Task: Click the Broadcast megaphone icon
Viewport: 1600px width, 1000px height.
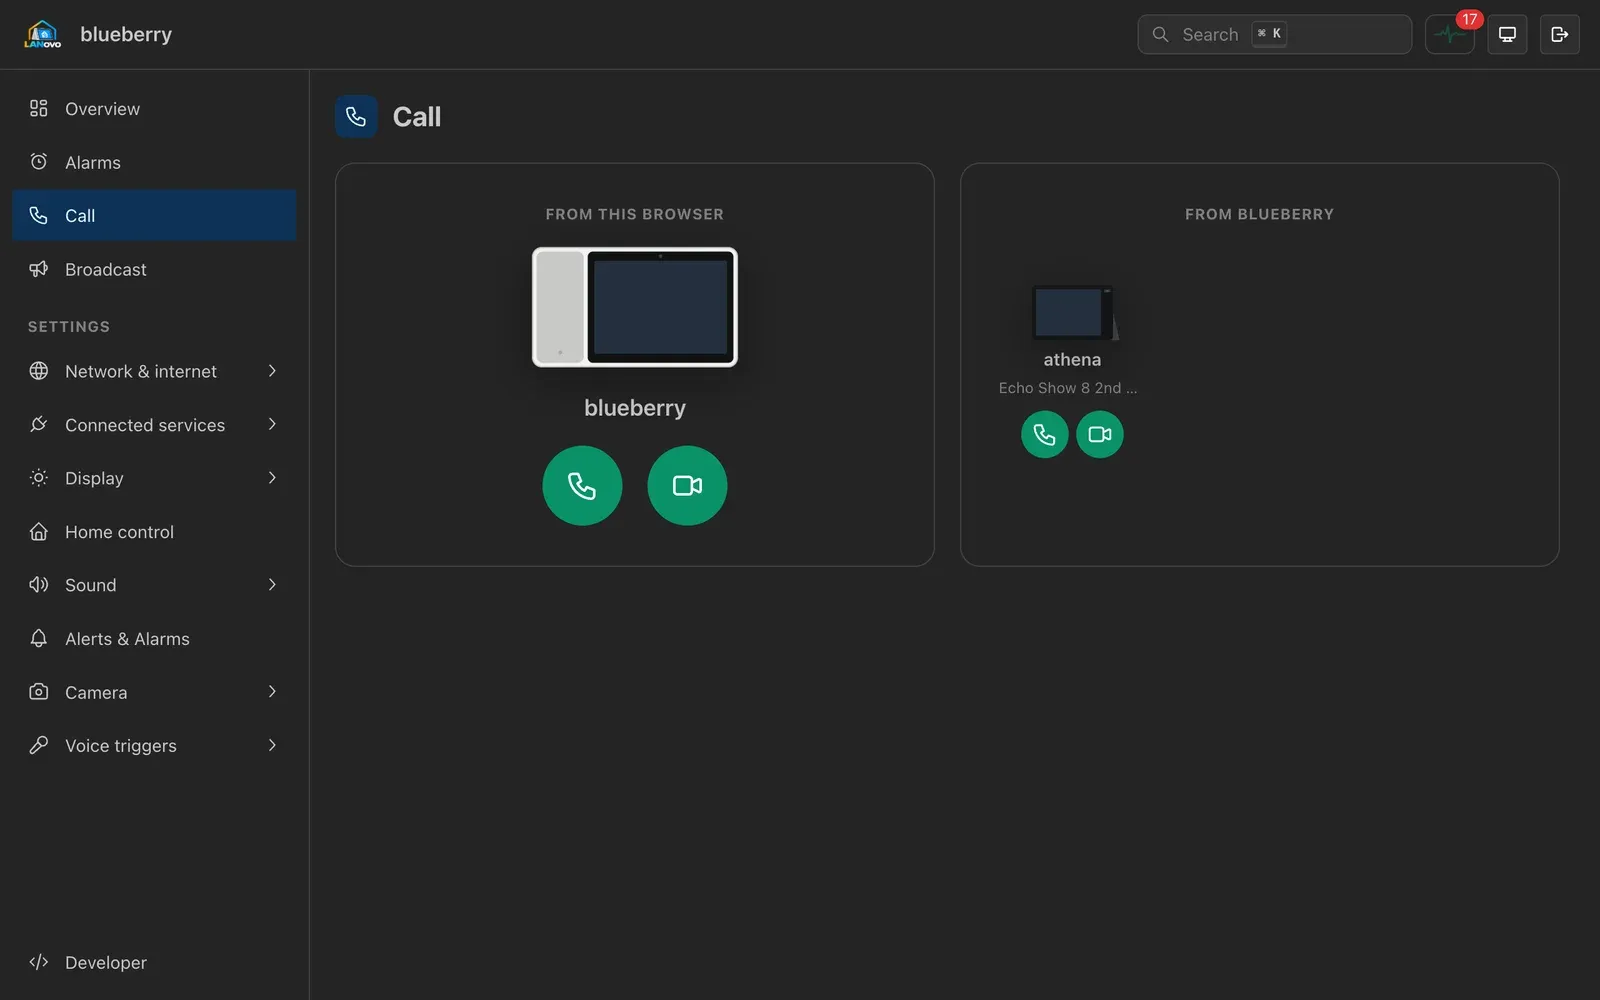Action: pyautogui.click(x=39, y=269)
